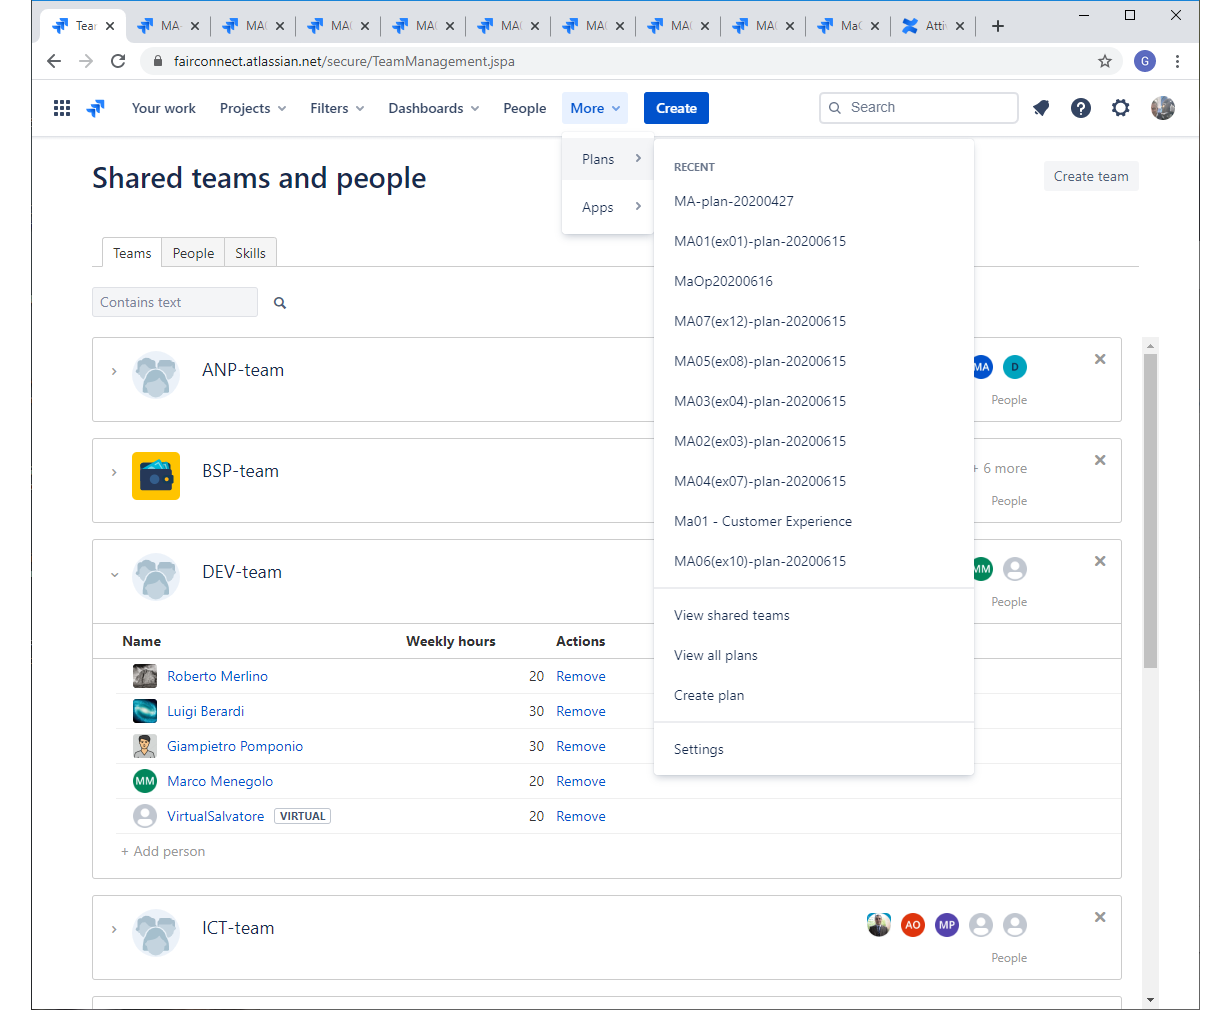Viewport: 1230px width, 1010px height.
Task: Focus the Contains text filter field
Action: [175, 302]
